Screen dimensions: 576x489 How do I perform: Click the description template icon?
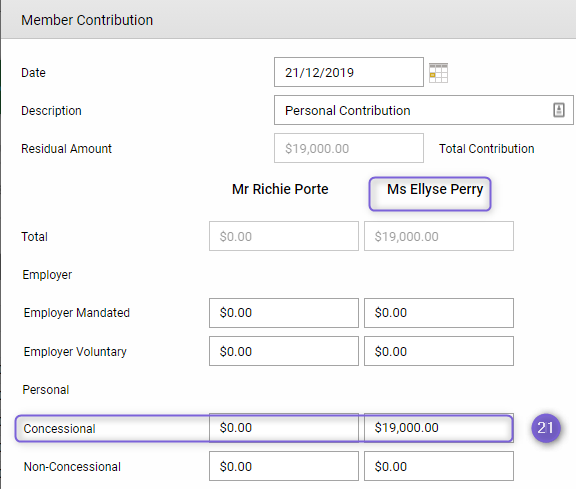[559, 110]
